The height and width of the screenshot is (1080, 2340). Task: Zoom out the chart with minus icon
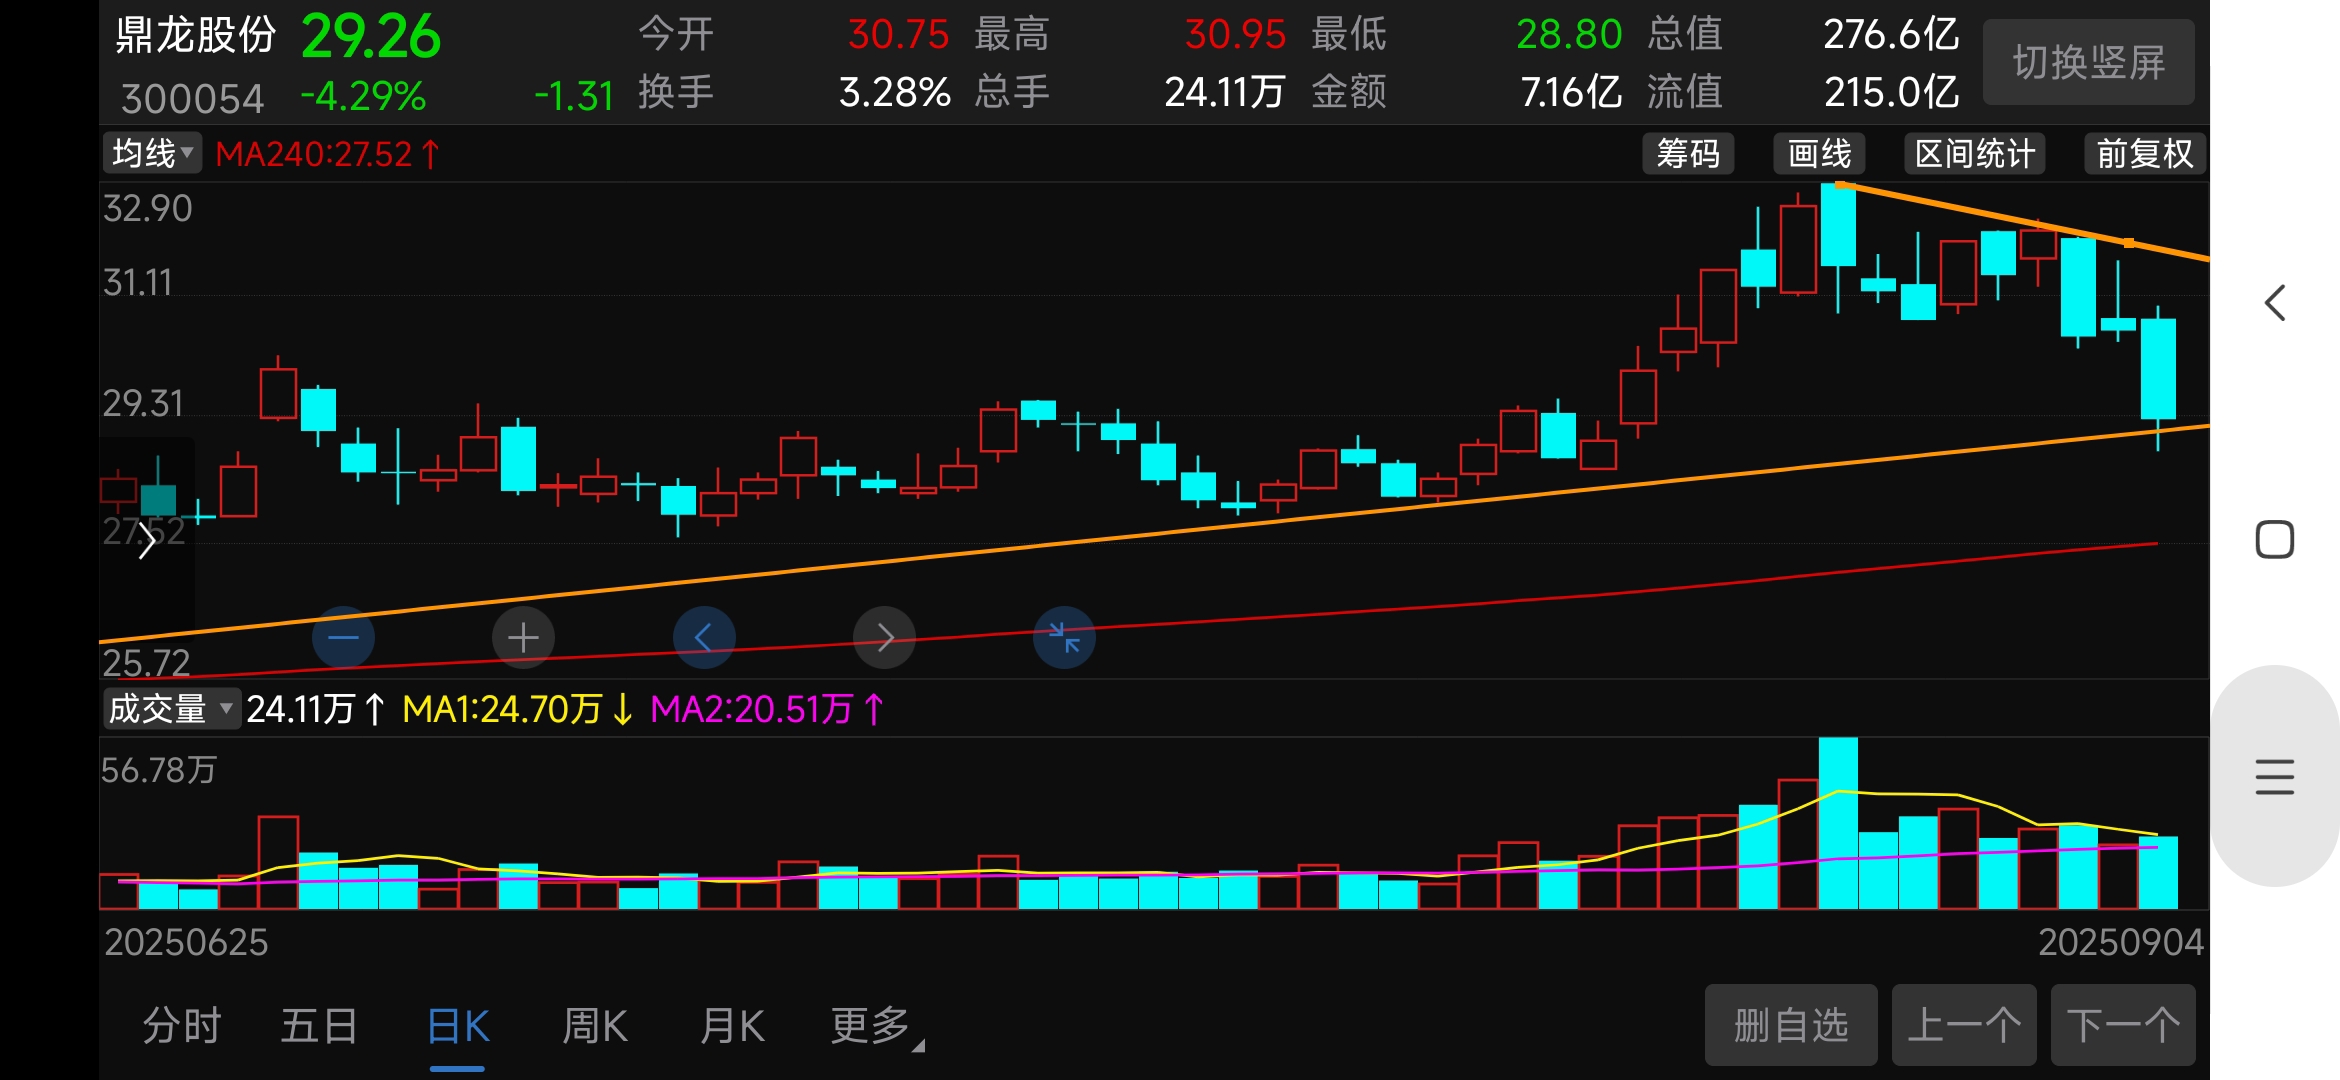point(343,637)
